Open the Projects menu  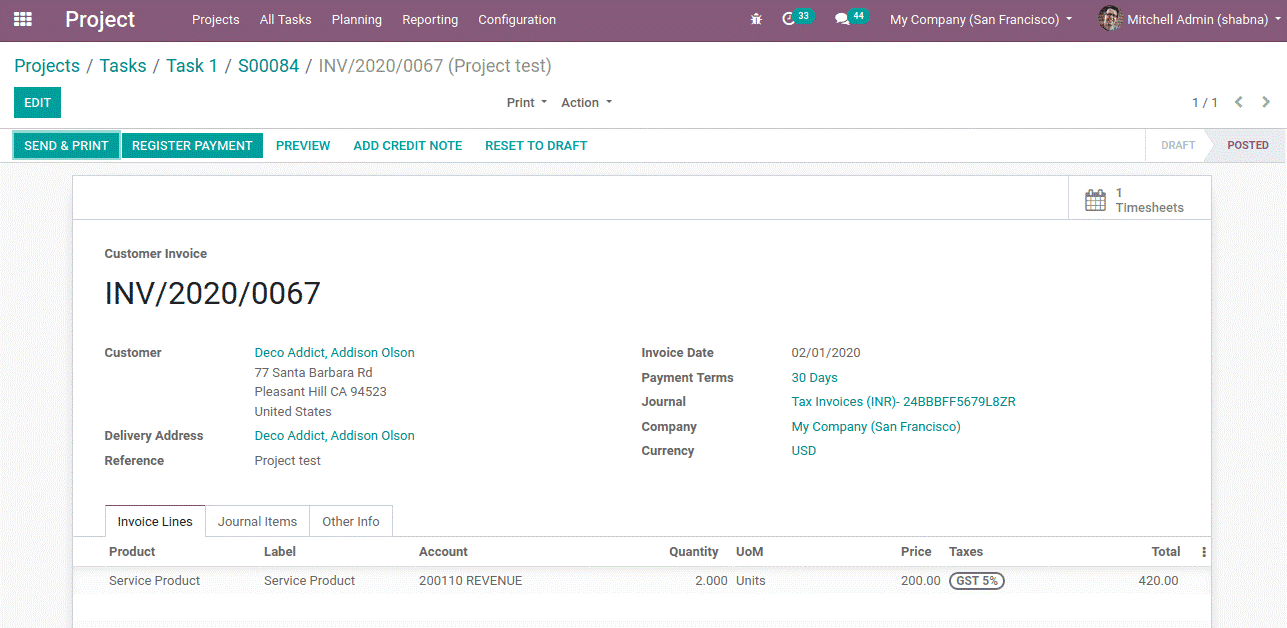(216, 19)
